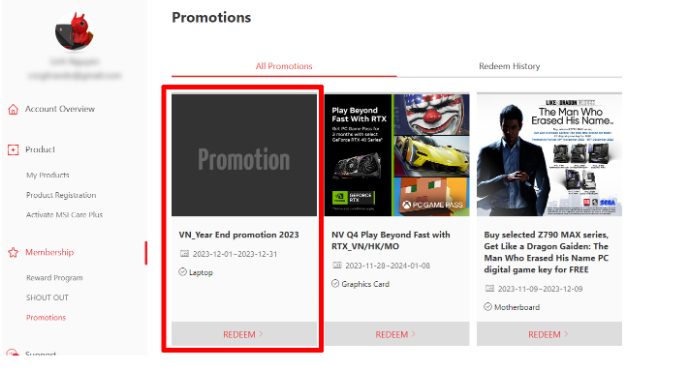Click the Motherboard category check icon
This screenshot has height=372, width=677.
[x=488, y=307]
